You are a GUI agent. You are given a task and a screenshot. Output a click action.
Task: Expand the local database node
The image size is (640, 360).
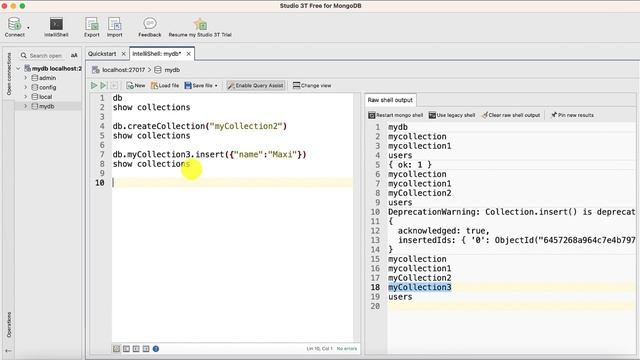[x=26, y=97]
